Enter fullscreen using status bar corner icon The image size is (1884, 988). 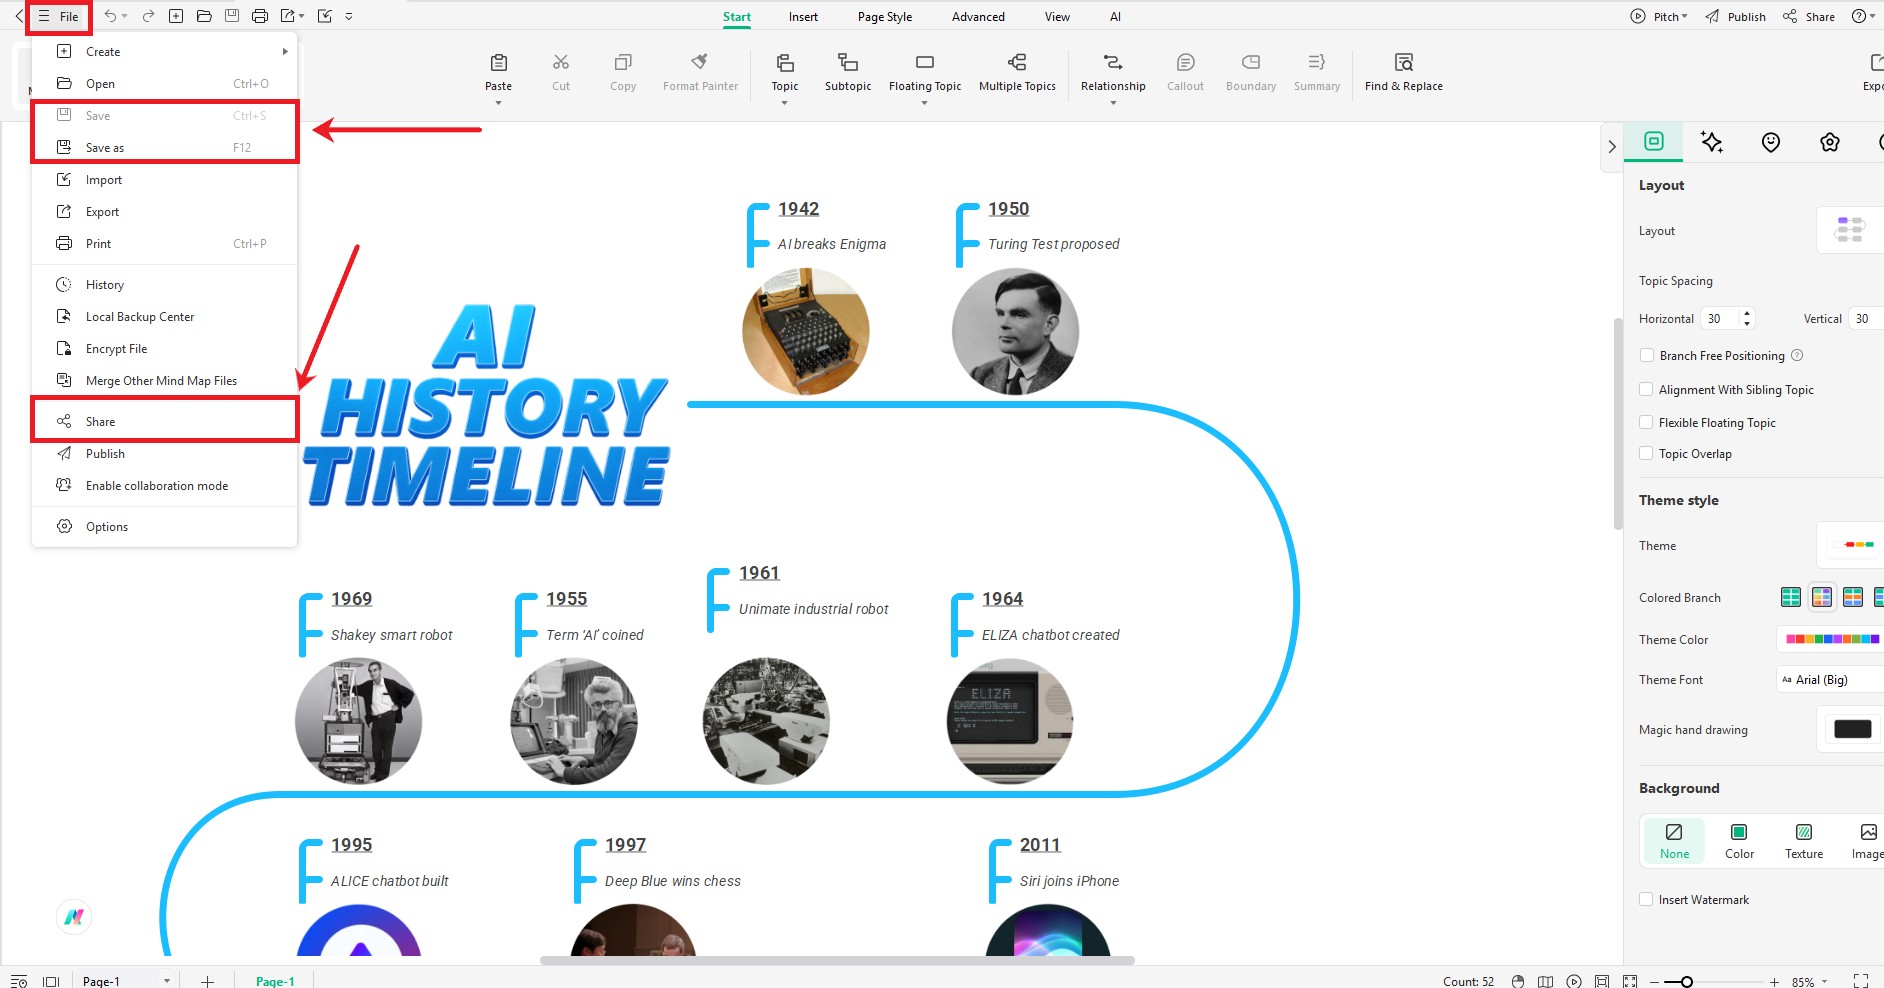tap(1861, 981)
